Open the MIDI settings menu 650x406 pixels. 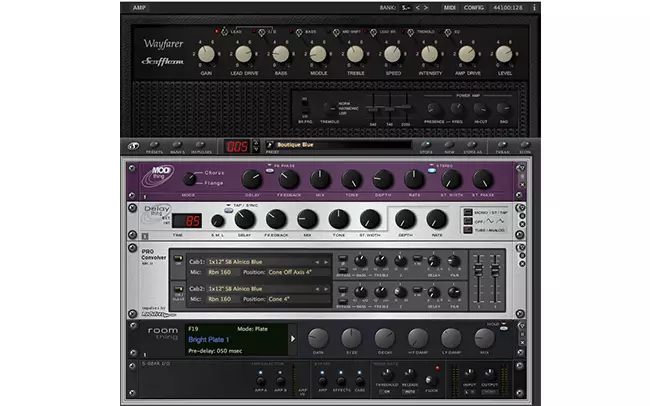pos(450,7)
